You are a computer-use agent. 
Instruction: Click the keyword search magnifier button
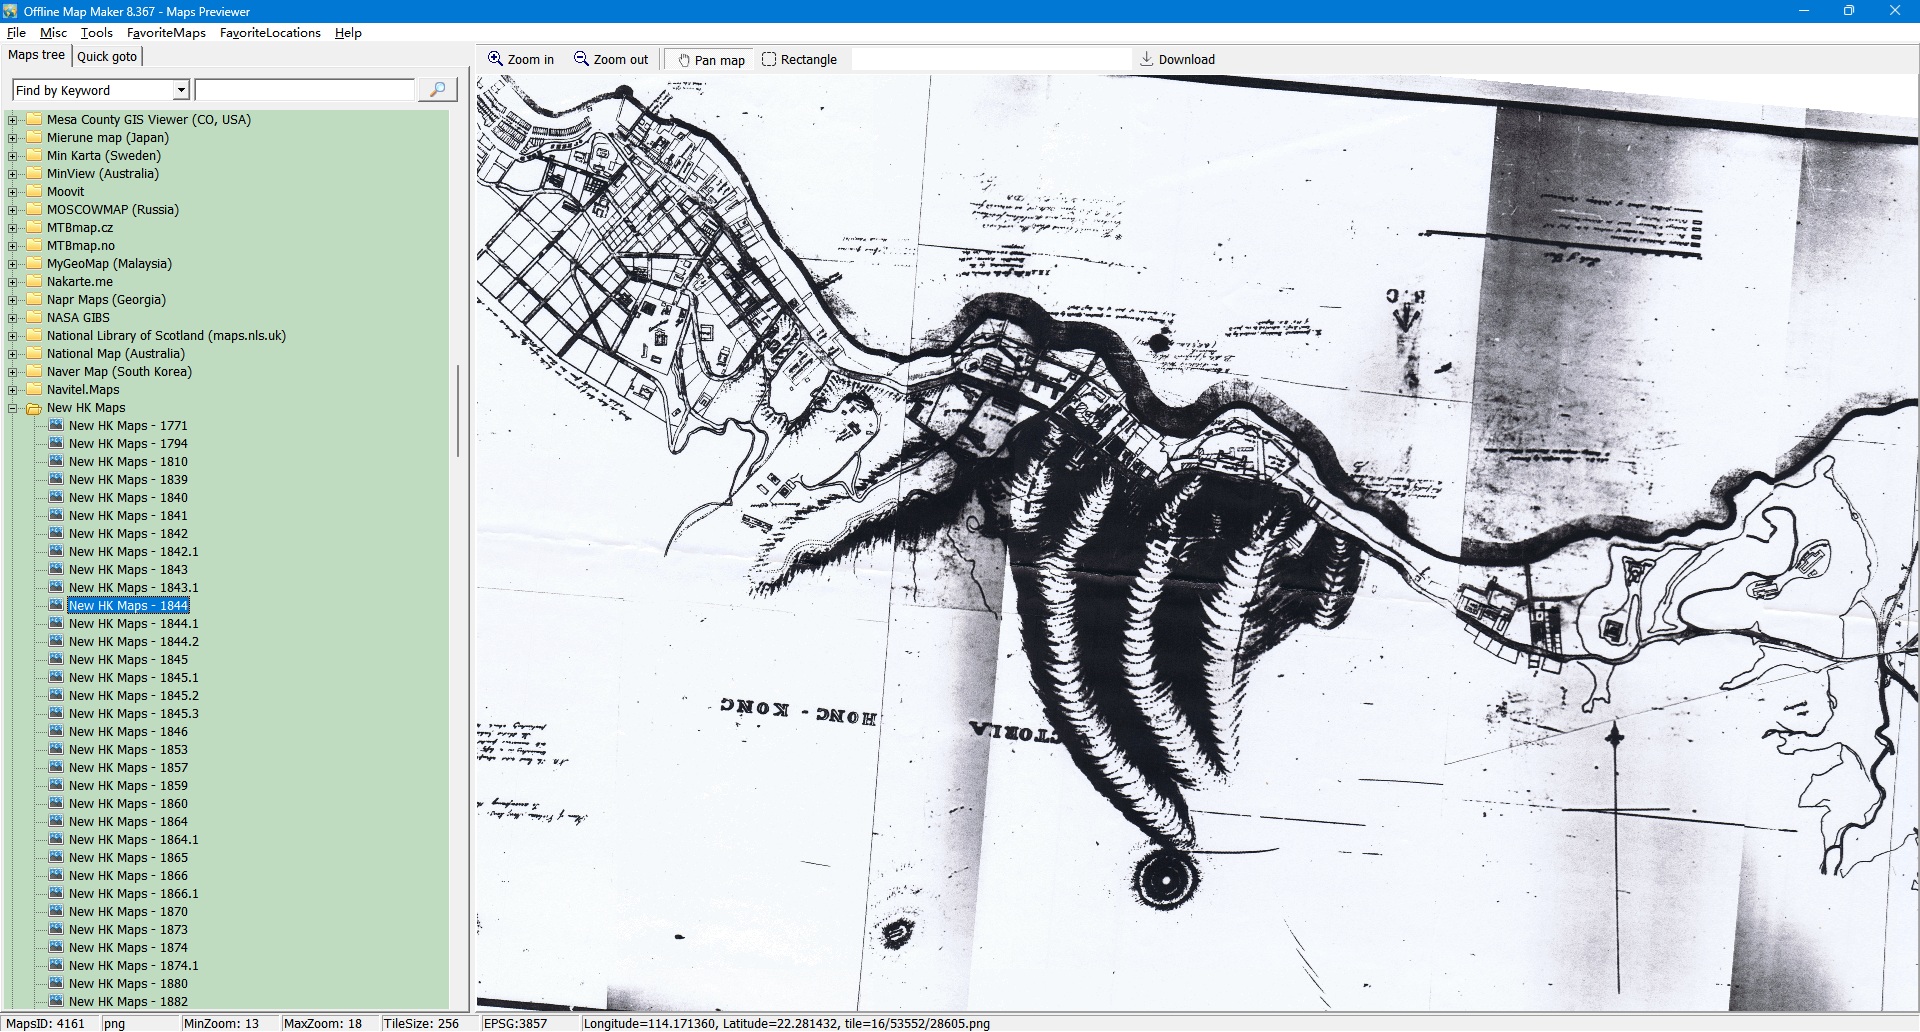437,90
